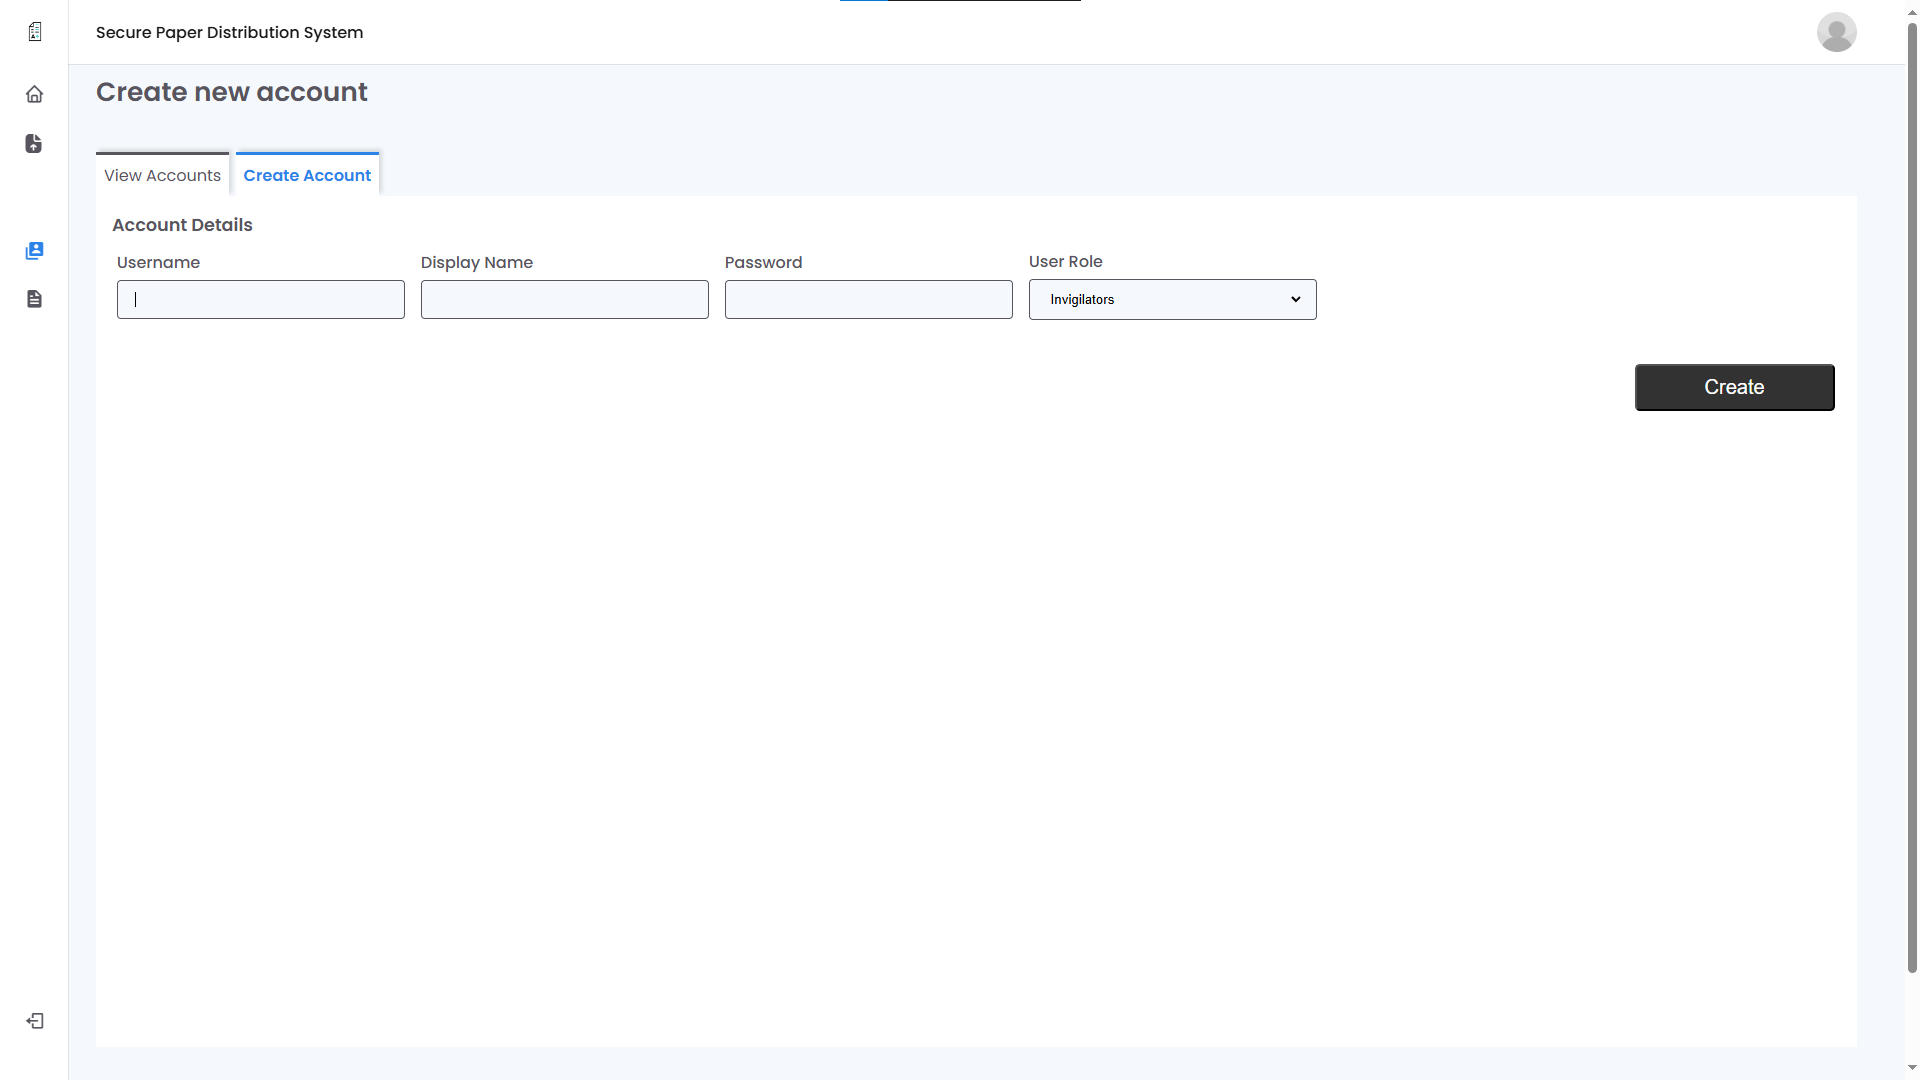Expand the User Role dropdown
The width and height of the screenshot is (1920, 1080).
[x=1172, y=300]
